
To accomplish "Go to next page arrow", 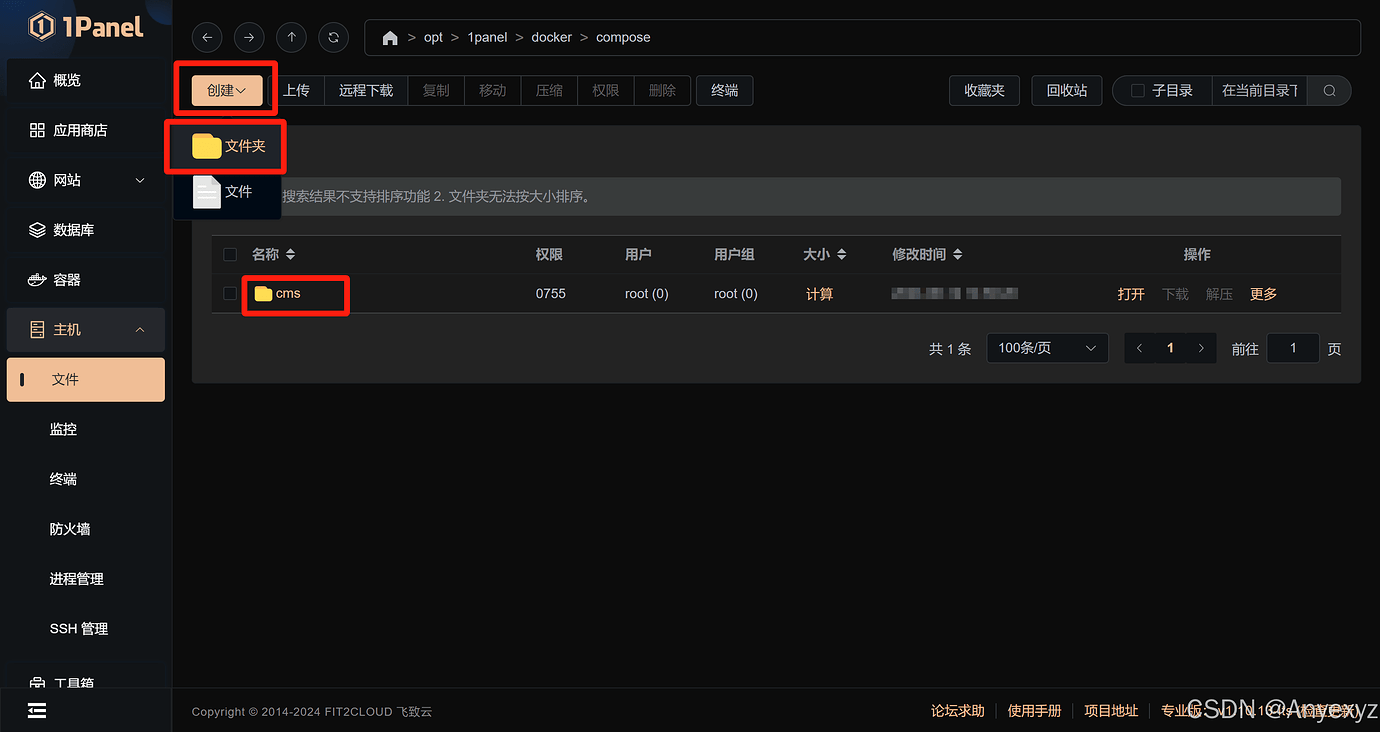I will coord(1201,348).
